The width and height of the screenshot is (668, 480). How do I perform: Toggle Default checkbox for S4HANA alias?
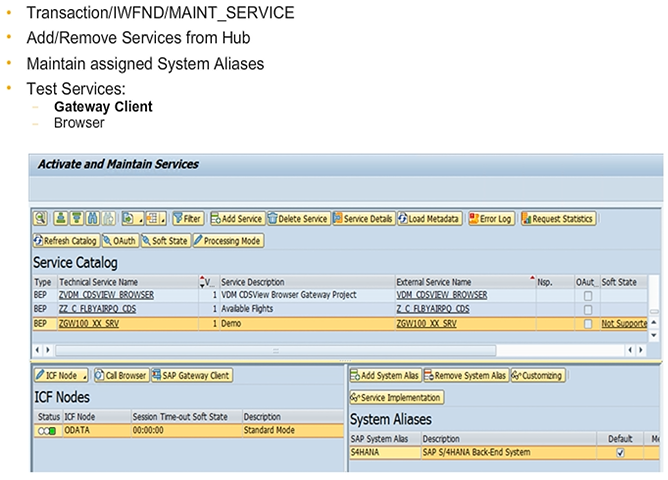point(620,452)
